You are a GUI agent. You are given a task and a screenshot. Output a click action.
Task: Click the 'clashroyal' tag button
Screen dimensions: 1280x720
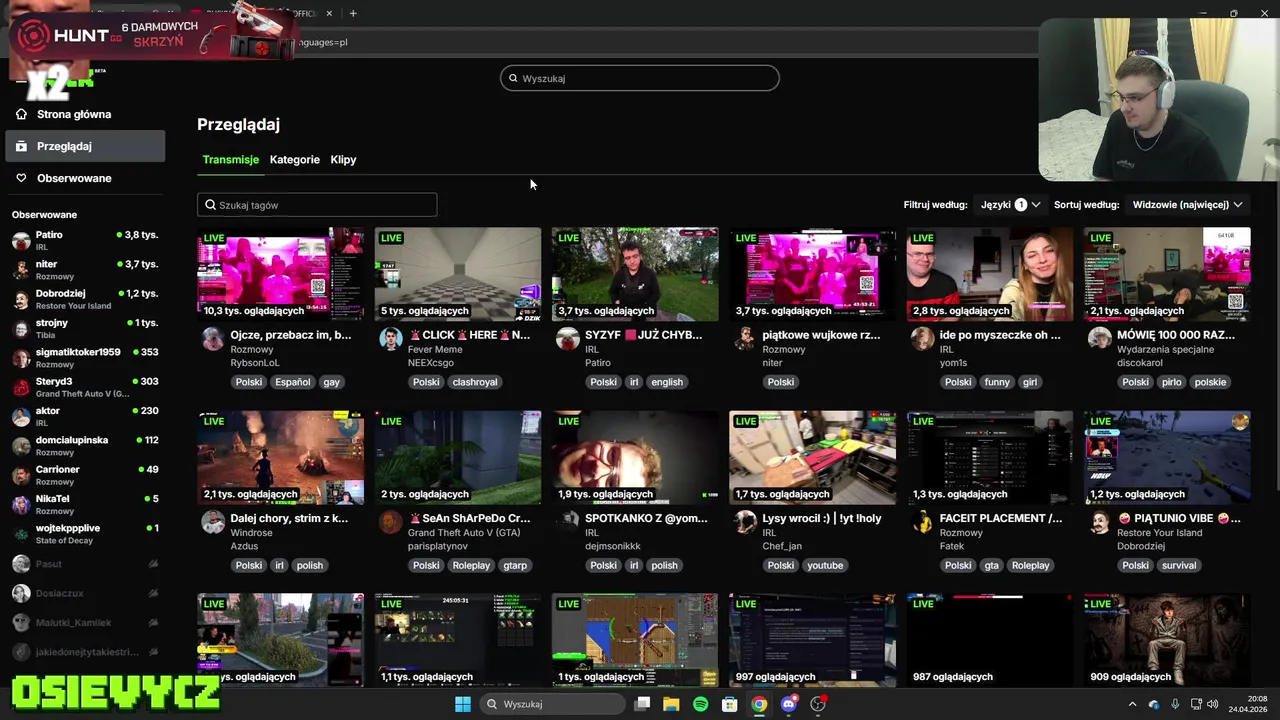pyautogui.click(x=475, y=382)
